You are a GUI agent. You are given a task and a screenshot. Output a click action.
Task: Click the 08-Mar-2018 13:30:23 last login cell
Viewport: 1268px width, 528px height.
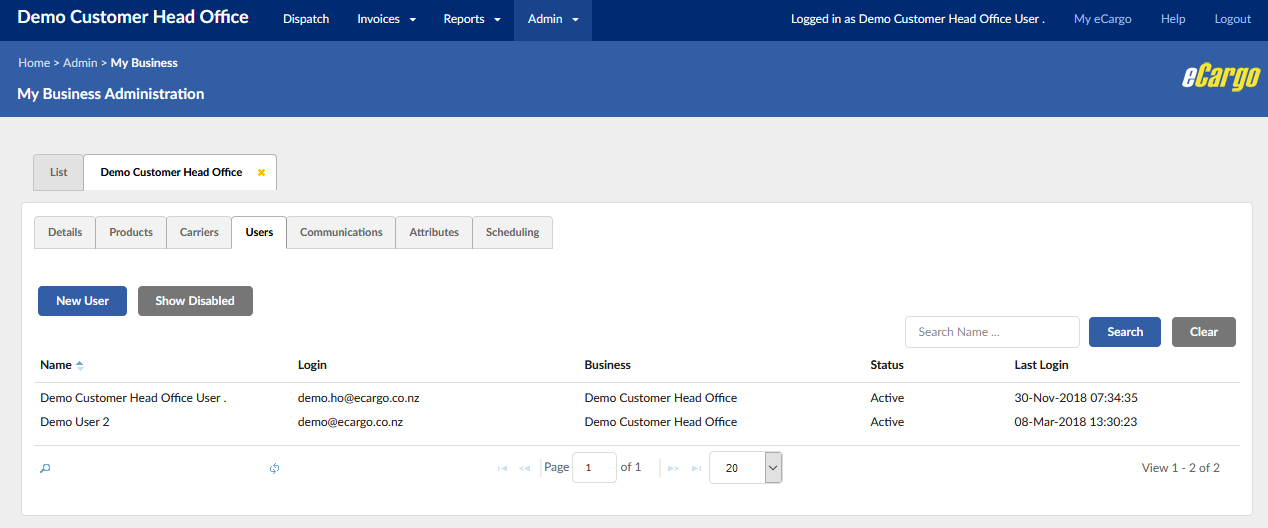[1076, 422]
